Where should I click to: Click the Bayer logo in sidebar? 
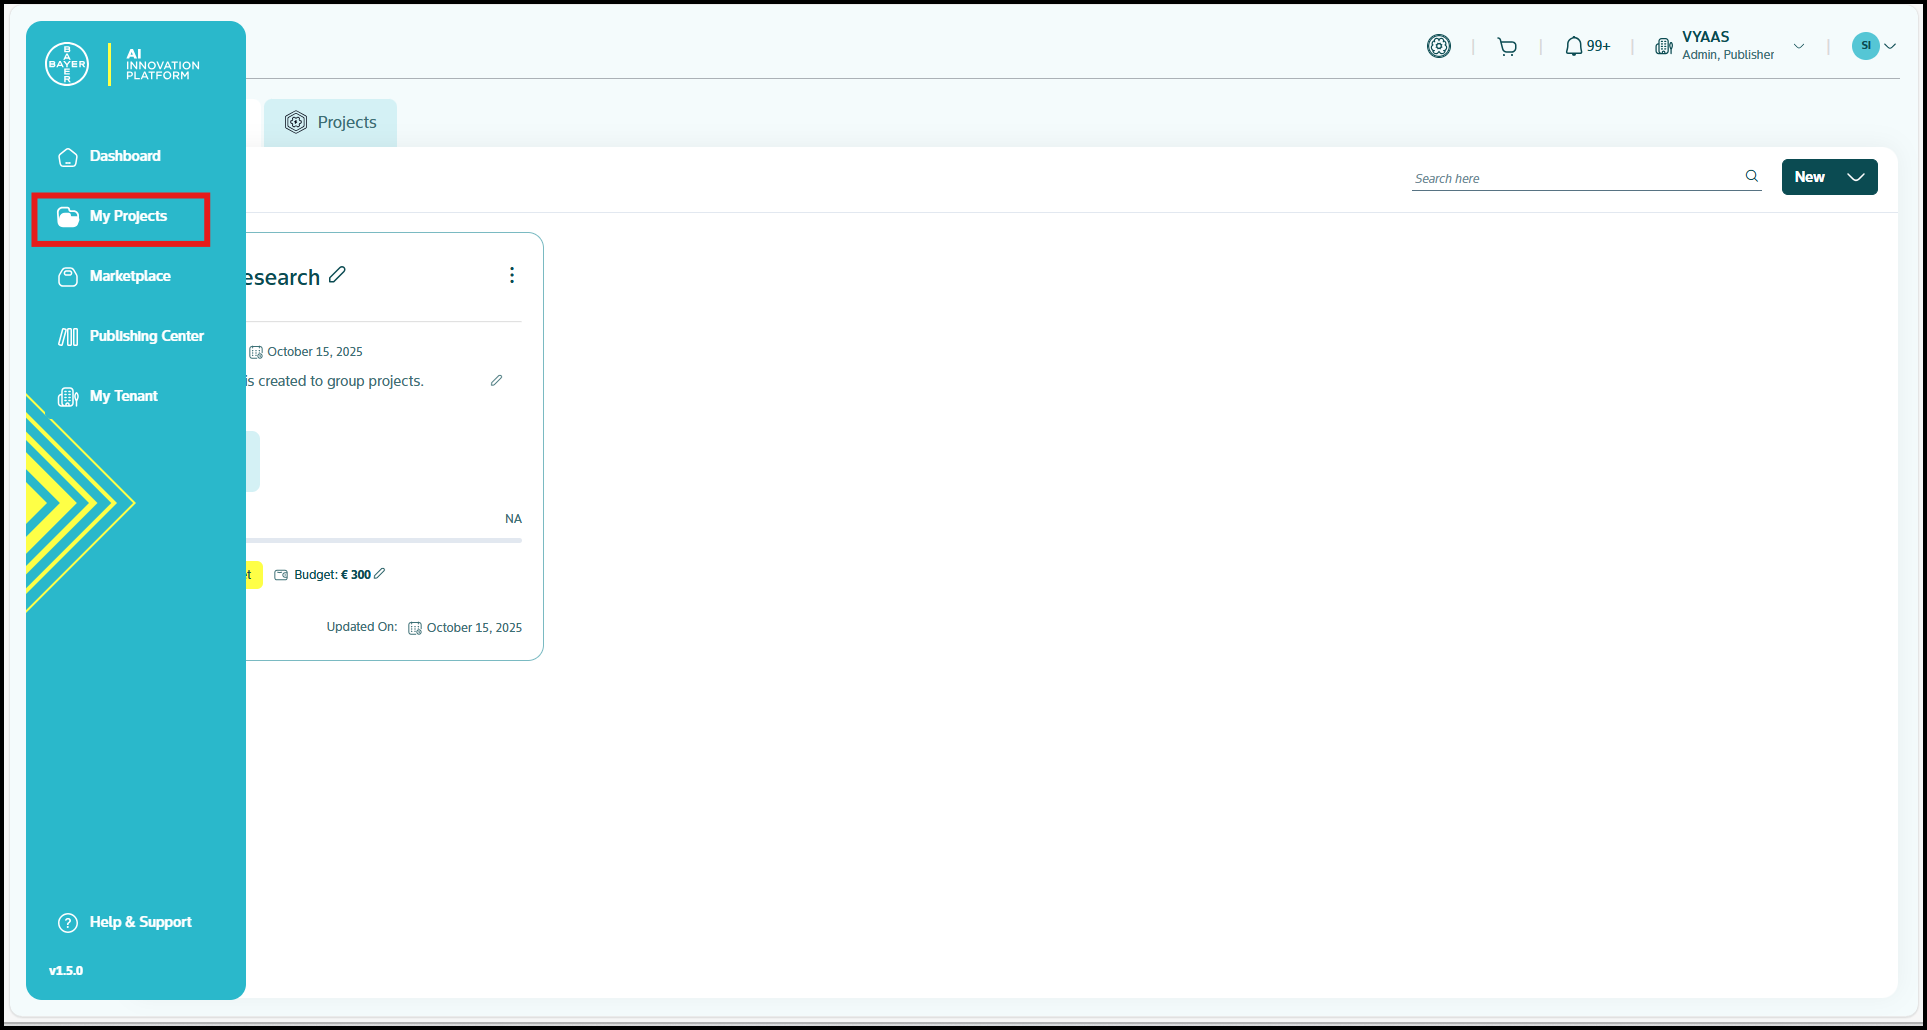tap(67, 64)
